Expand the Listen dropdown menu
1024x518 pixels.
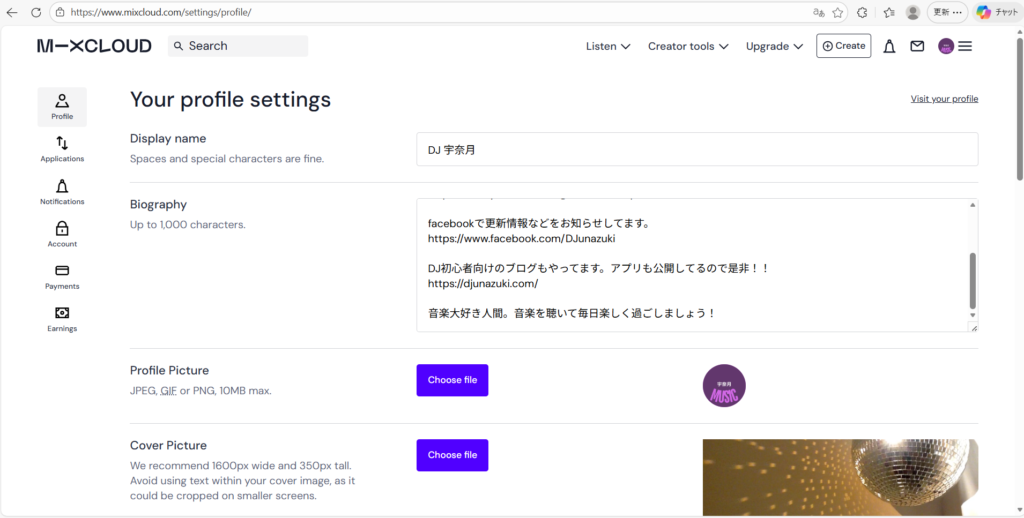click(x=608, y=46)
